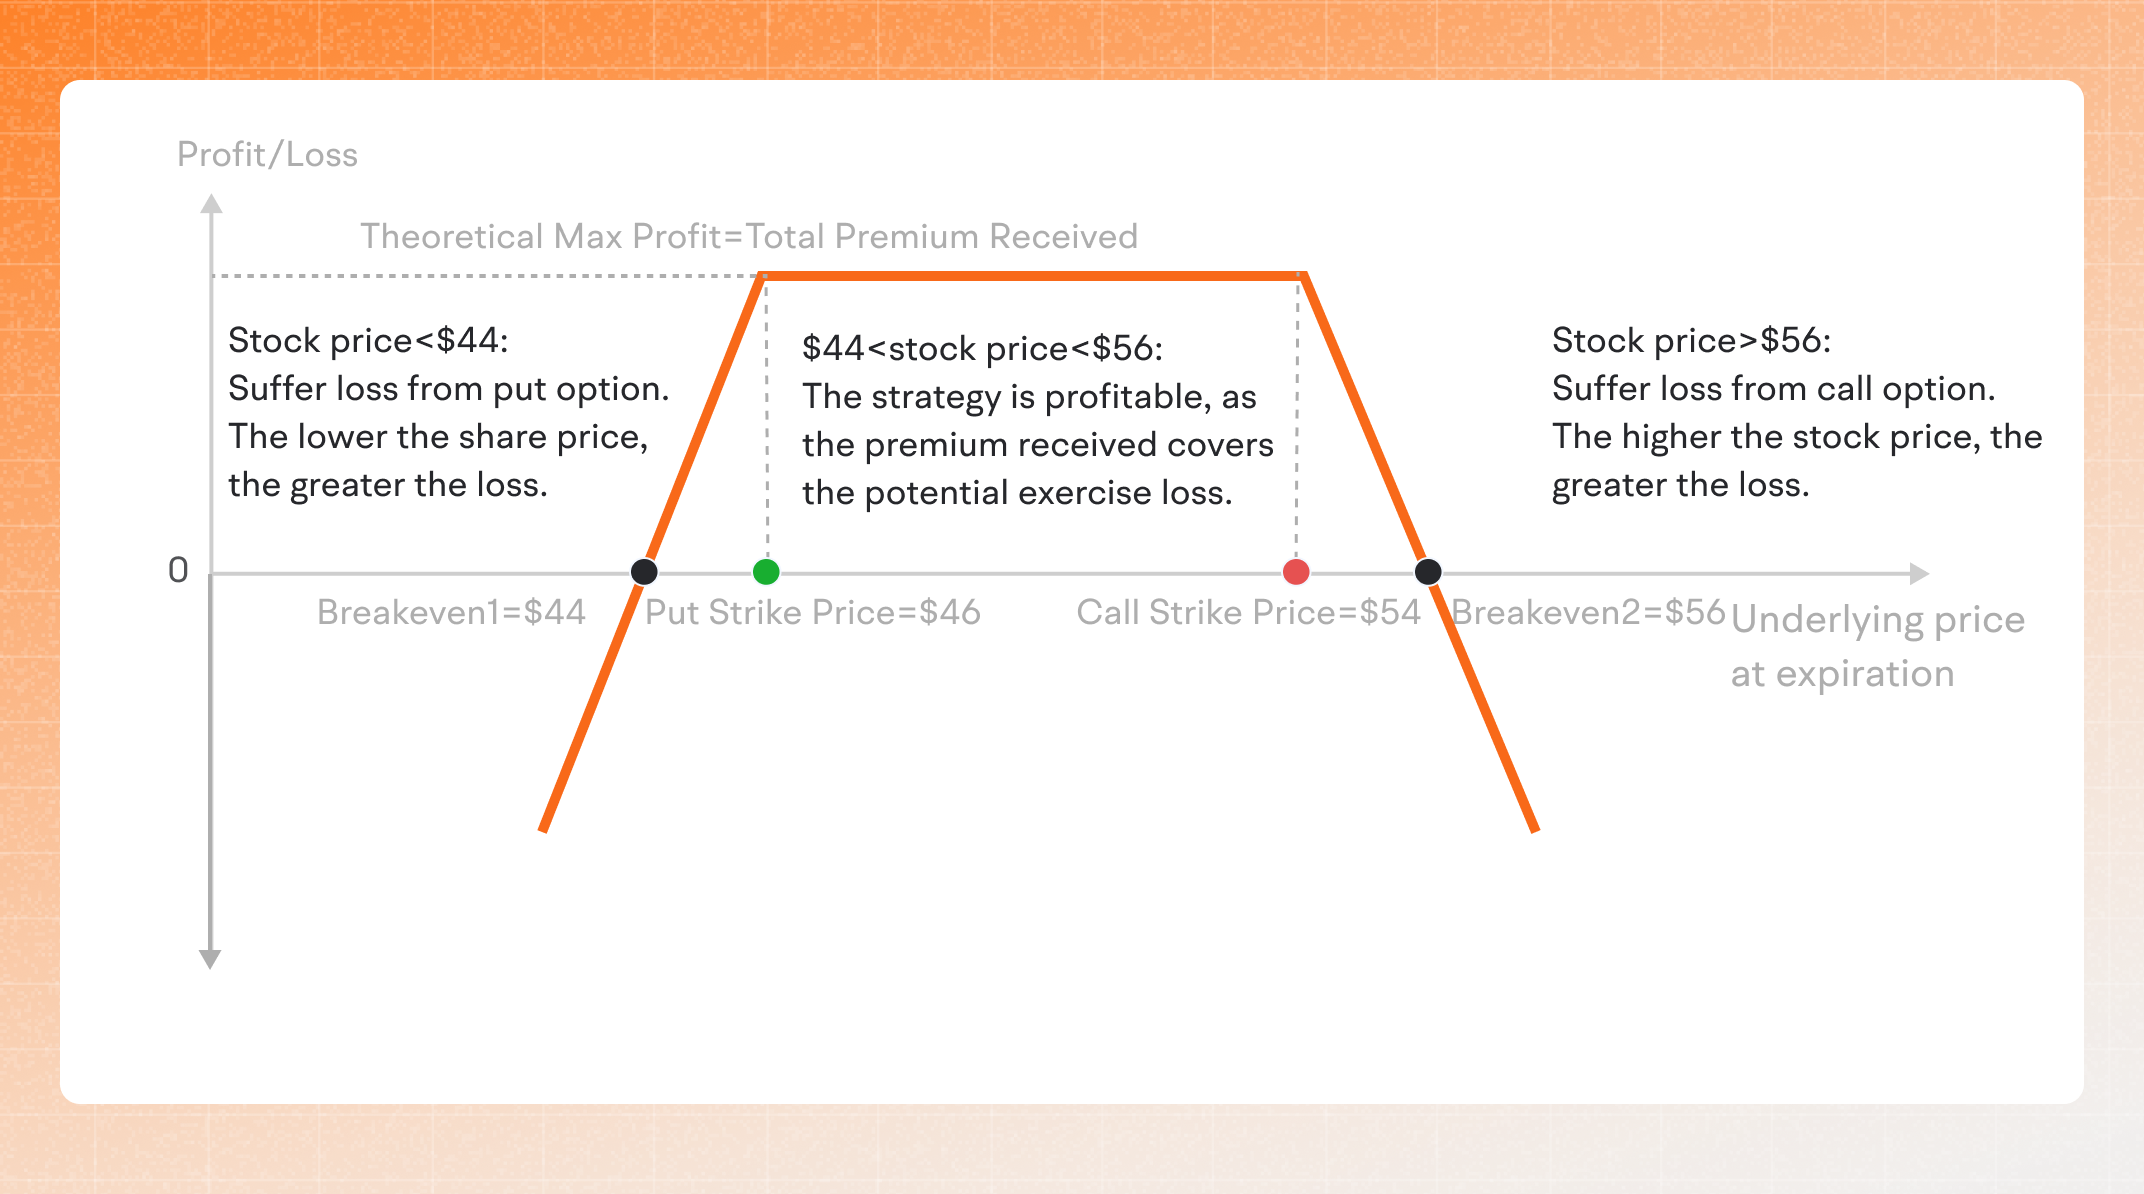Click the upward arrowhead on the Profit/Loss axis

tap(211, 205)
